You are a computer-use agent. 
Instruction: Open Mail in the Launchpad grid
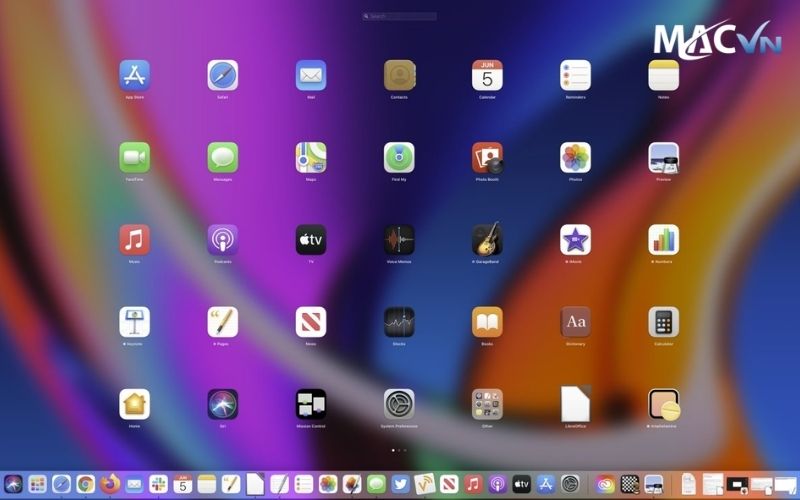[311, 76]
